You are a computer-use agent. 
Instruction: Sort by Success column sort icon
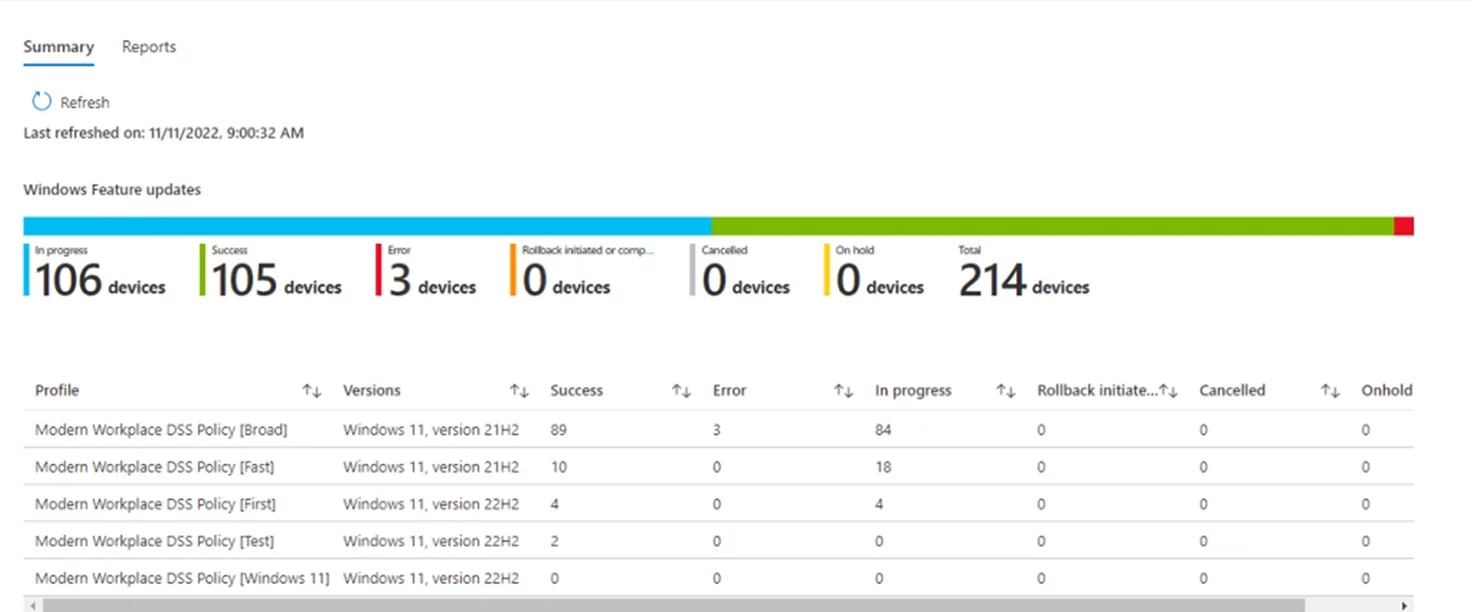[681, 391]
